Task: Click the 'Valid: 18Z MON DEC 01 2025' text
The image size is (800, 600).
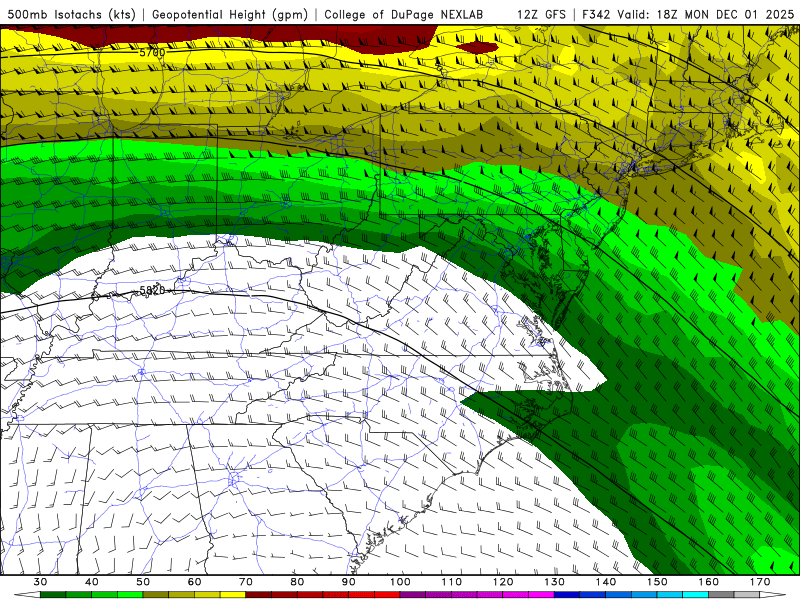Action: tap(706, 14)
